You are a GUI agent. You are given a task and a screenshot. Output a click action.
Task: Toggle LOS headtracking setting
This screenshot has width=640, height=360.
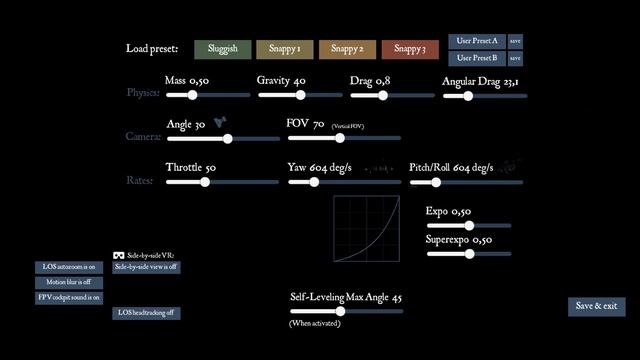click(146, 313)
